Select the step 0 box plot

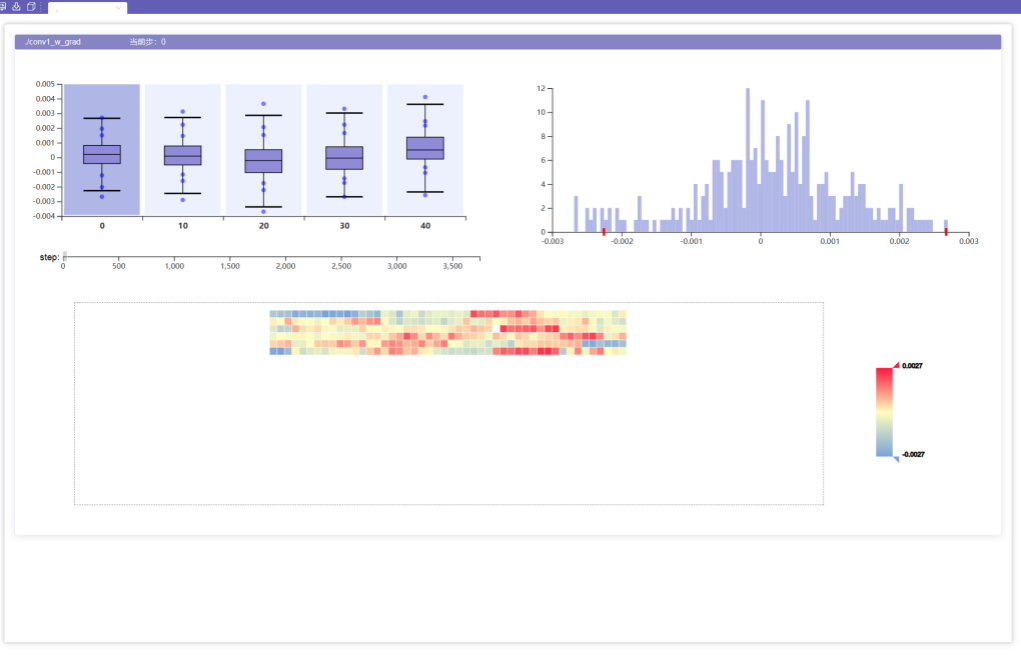pos(102,150)
